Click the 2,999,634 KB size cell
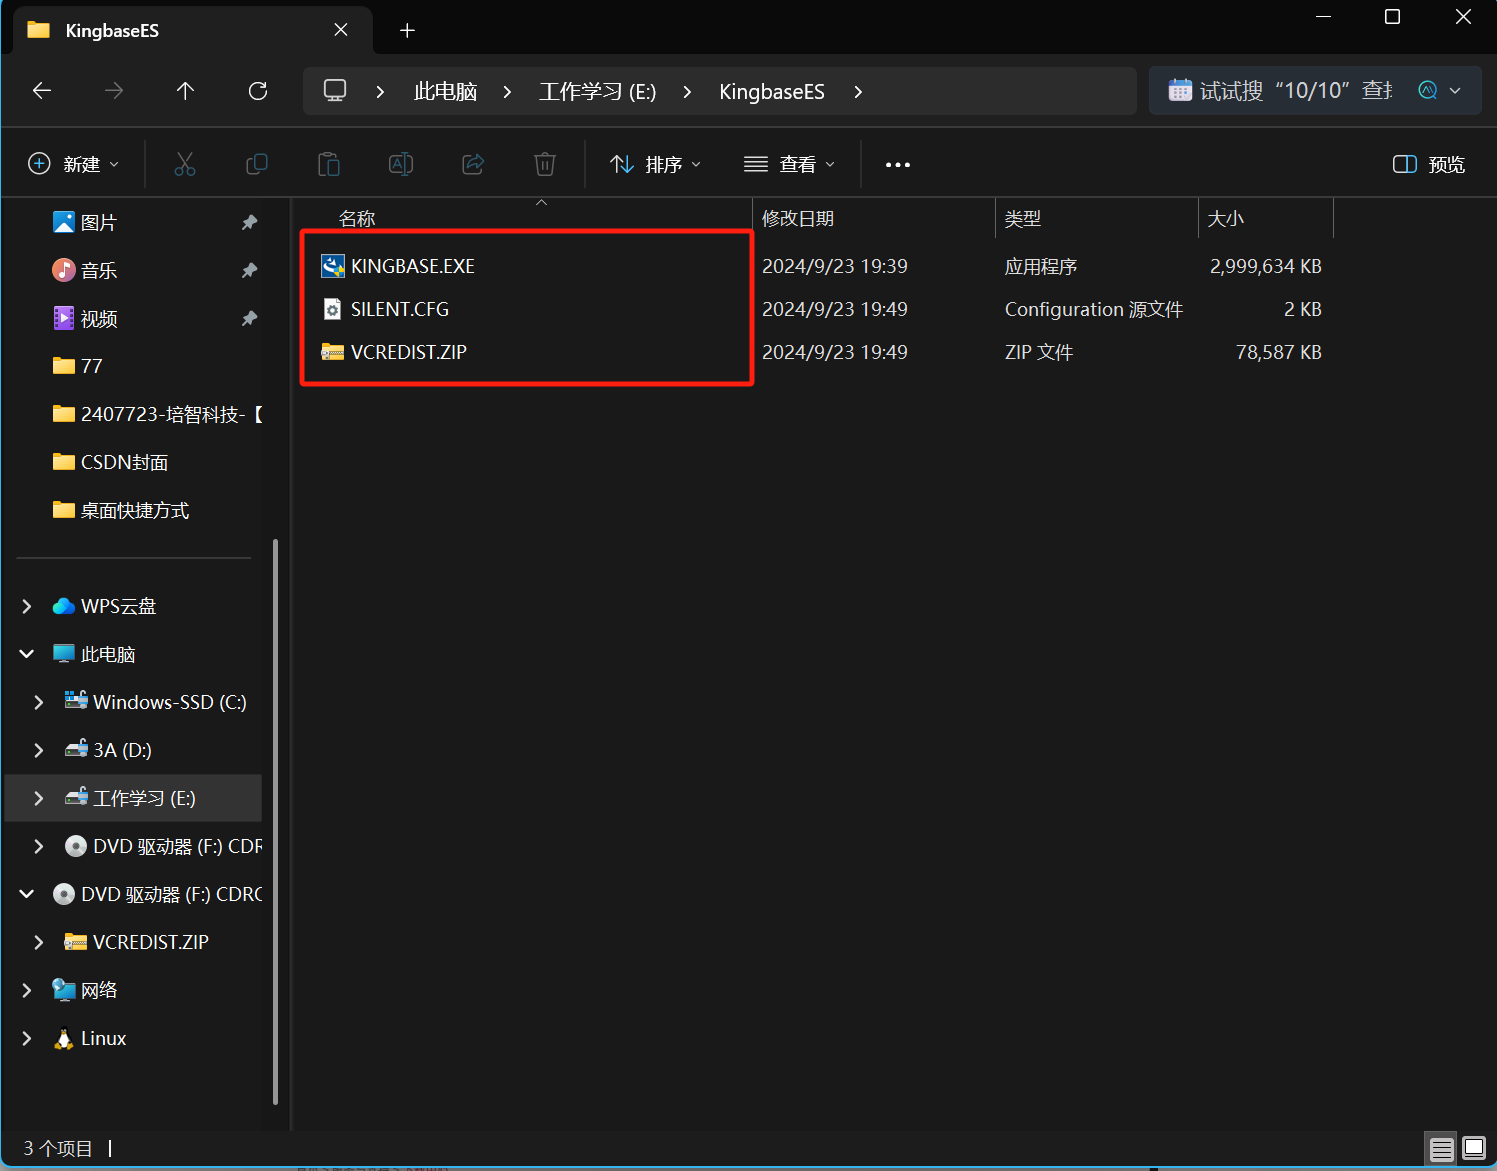The width and height of the screenshot is (1497, 1171). tap(1266, 267)
